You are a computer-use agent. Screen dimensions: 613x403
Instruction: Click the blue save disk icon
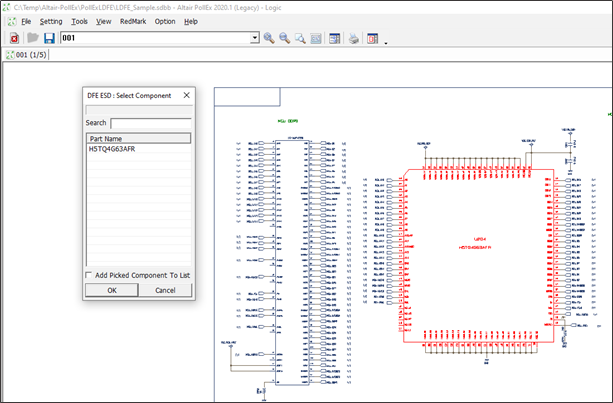click(49, 38)
